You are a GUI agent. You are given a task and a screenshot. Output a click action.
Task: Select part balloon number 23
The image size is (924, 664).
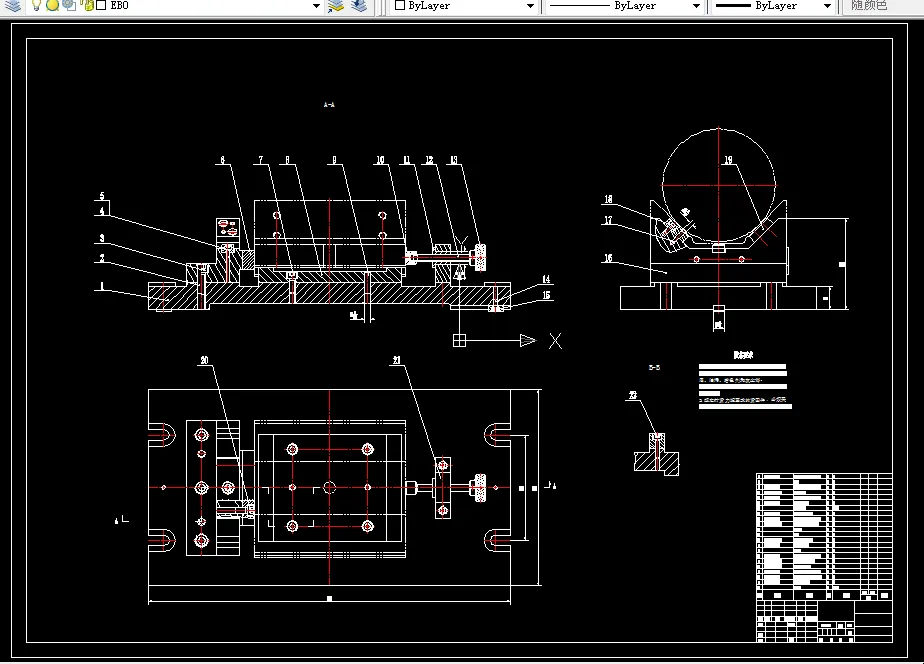click(633, 395)
